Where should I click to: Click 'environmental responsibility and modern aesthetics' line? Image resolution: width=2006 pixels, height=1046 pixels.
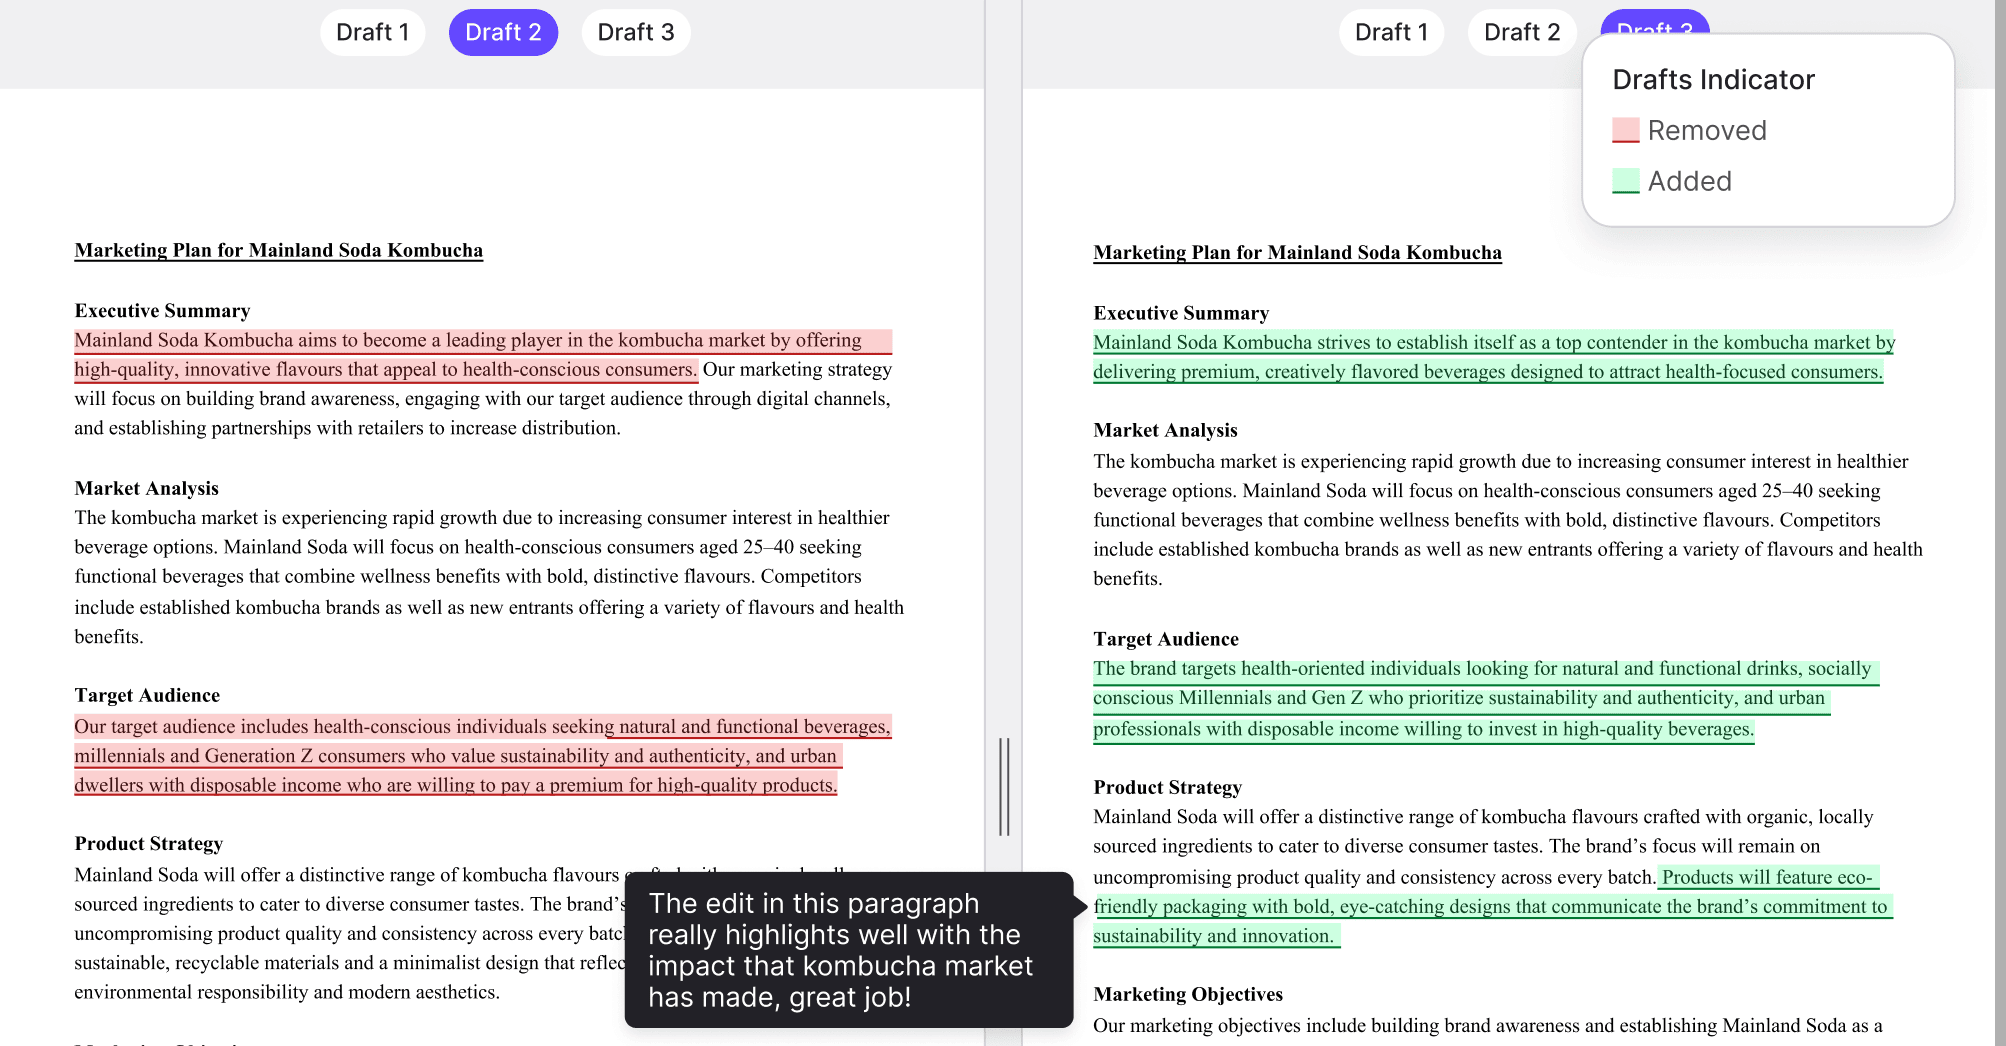(x=287, y=992)
